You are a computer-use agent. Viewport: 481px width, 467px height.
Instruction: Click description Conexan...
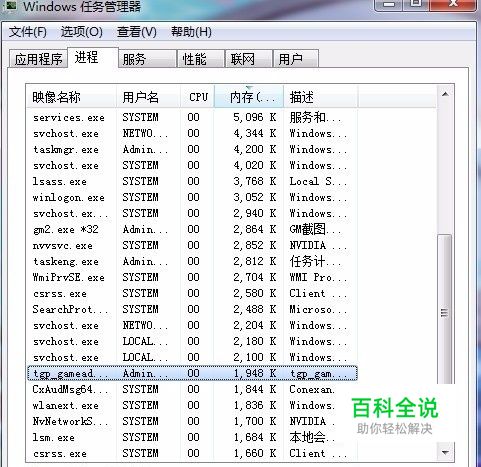point(312,389)
